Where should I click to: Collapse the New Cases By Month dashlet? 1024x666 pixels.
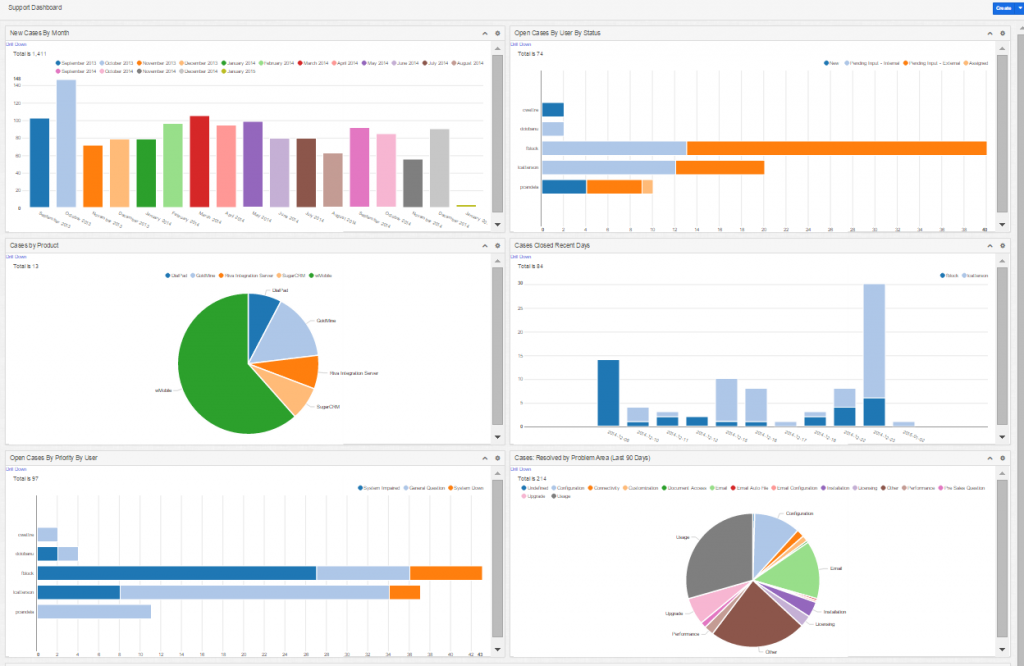pos(483,32)
